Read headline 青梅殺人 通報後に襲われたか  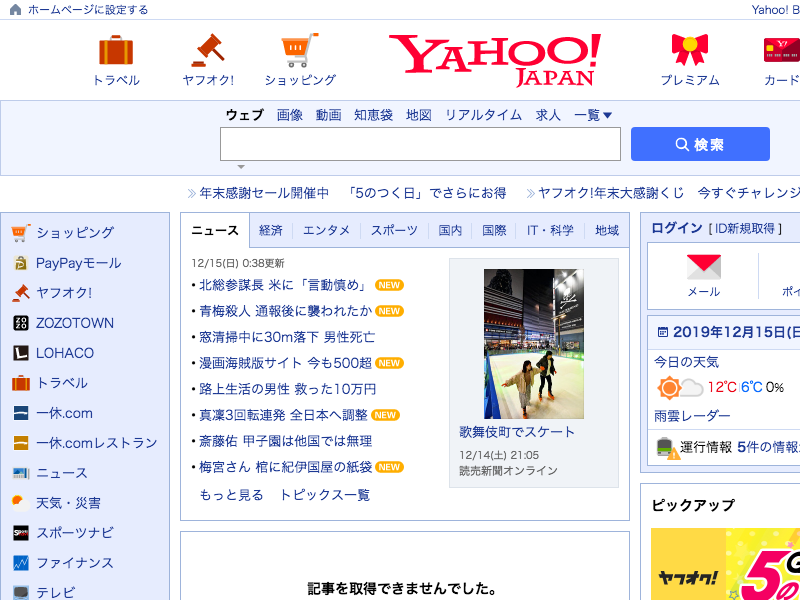point(285,311)
